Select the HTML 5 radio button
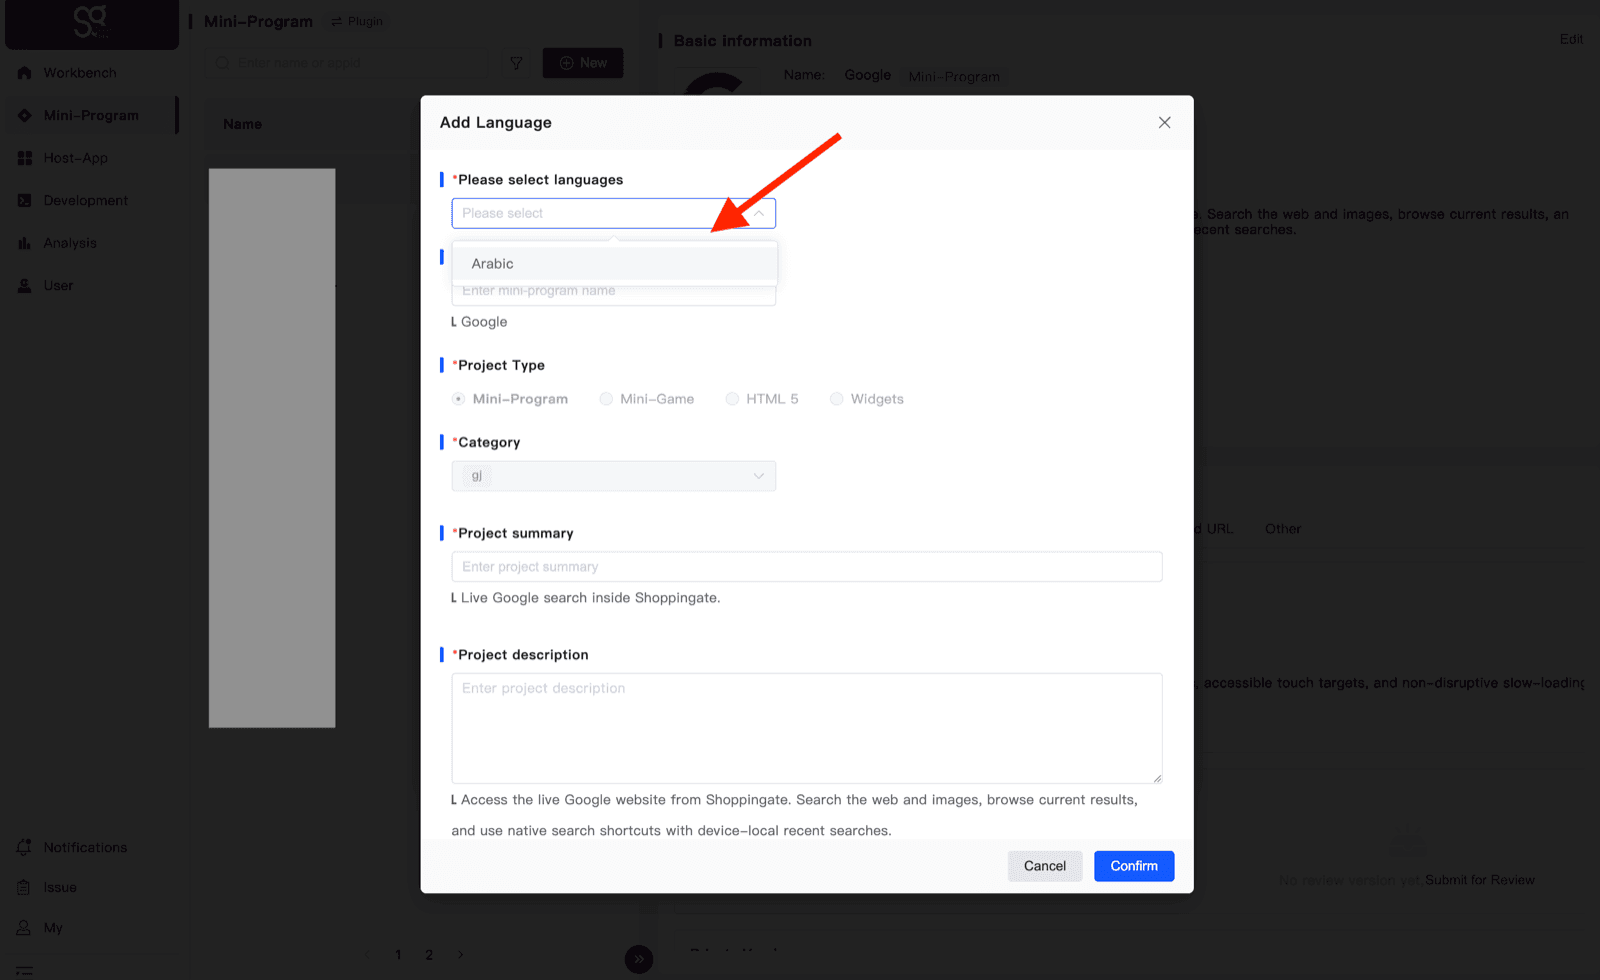This screenshot has height=980, width=1600. click(x=732, y=398)
